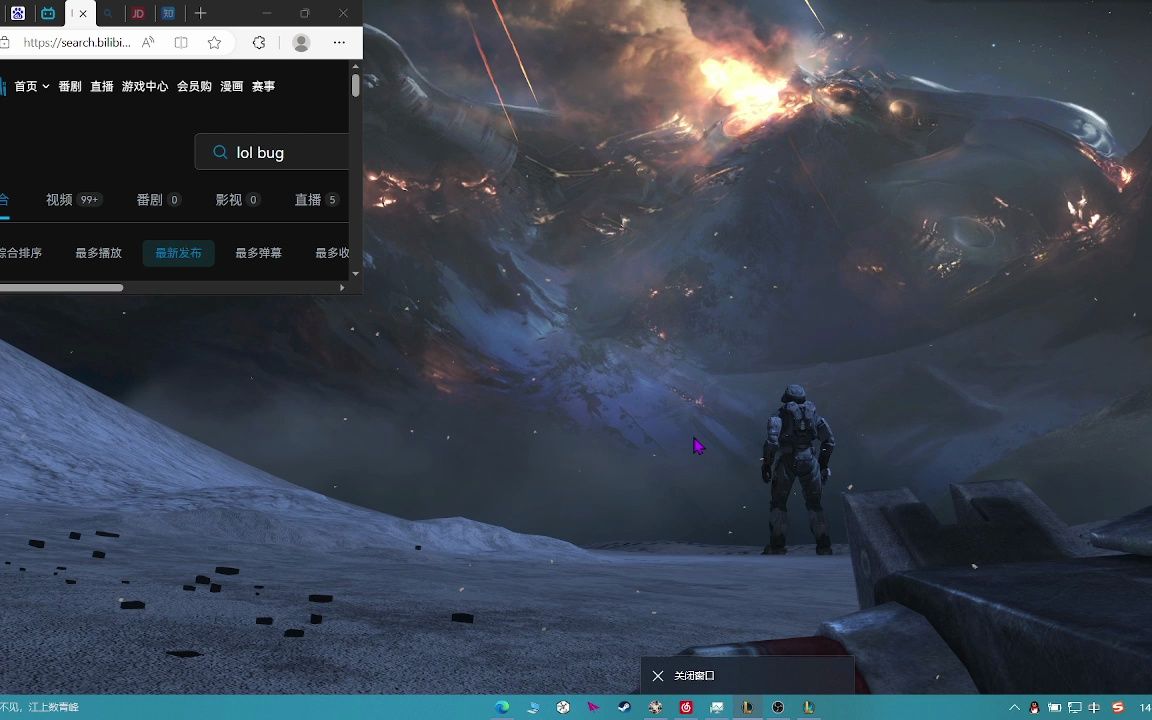This screenshot has height=720, width=1152.
Task: Click the horizontal scrollbar right arrow
Action: coord(342,287)
